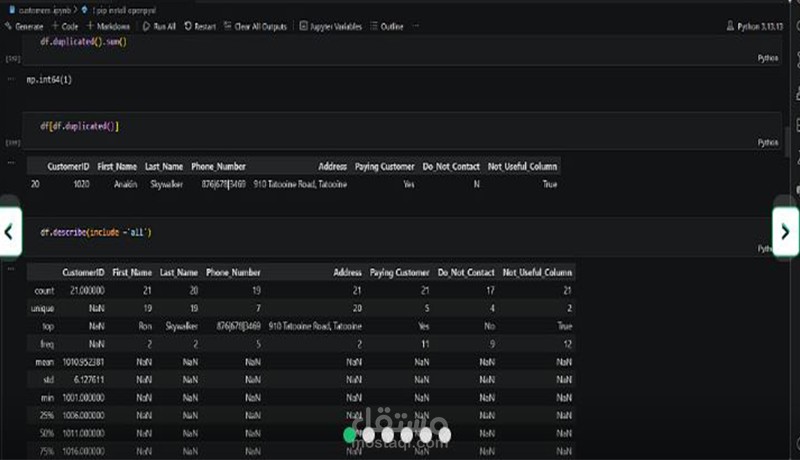Open the toolbar's more actions ellipsis
The image size is (800, 460).
[x=416, y=26]
